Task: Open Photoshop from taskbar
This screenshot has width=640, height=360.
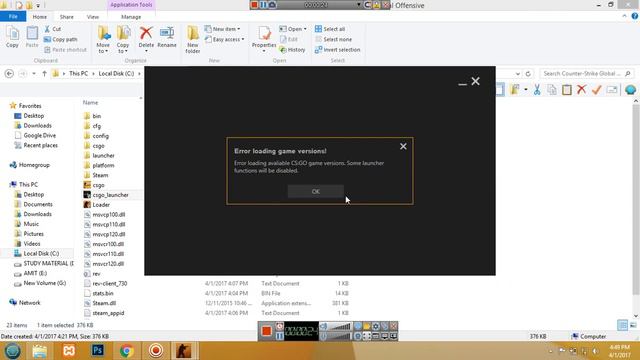Action: (x=98, y=351)
